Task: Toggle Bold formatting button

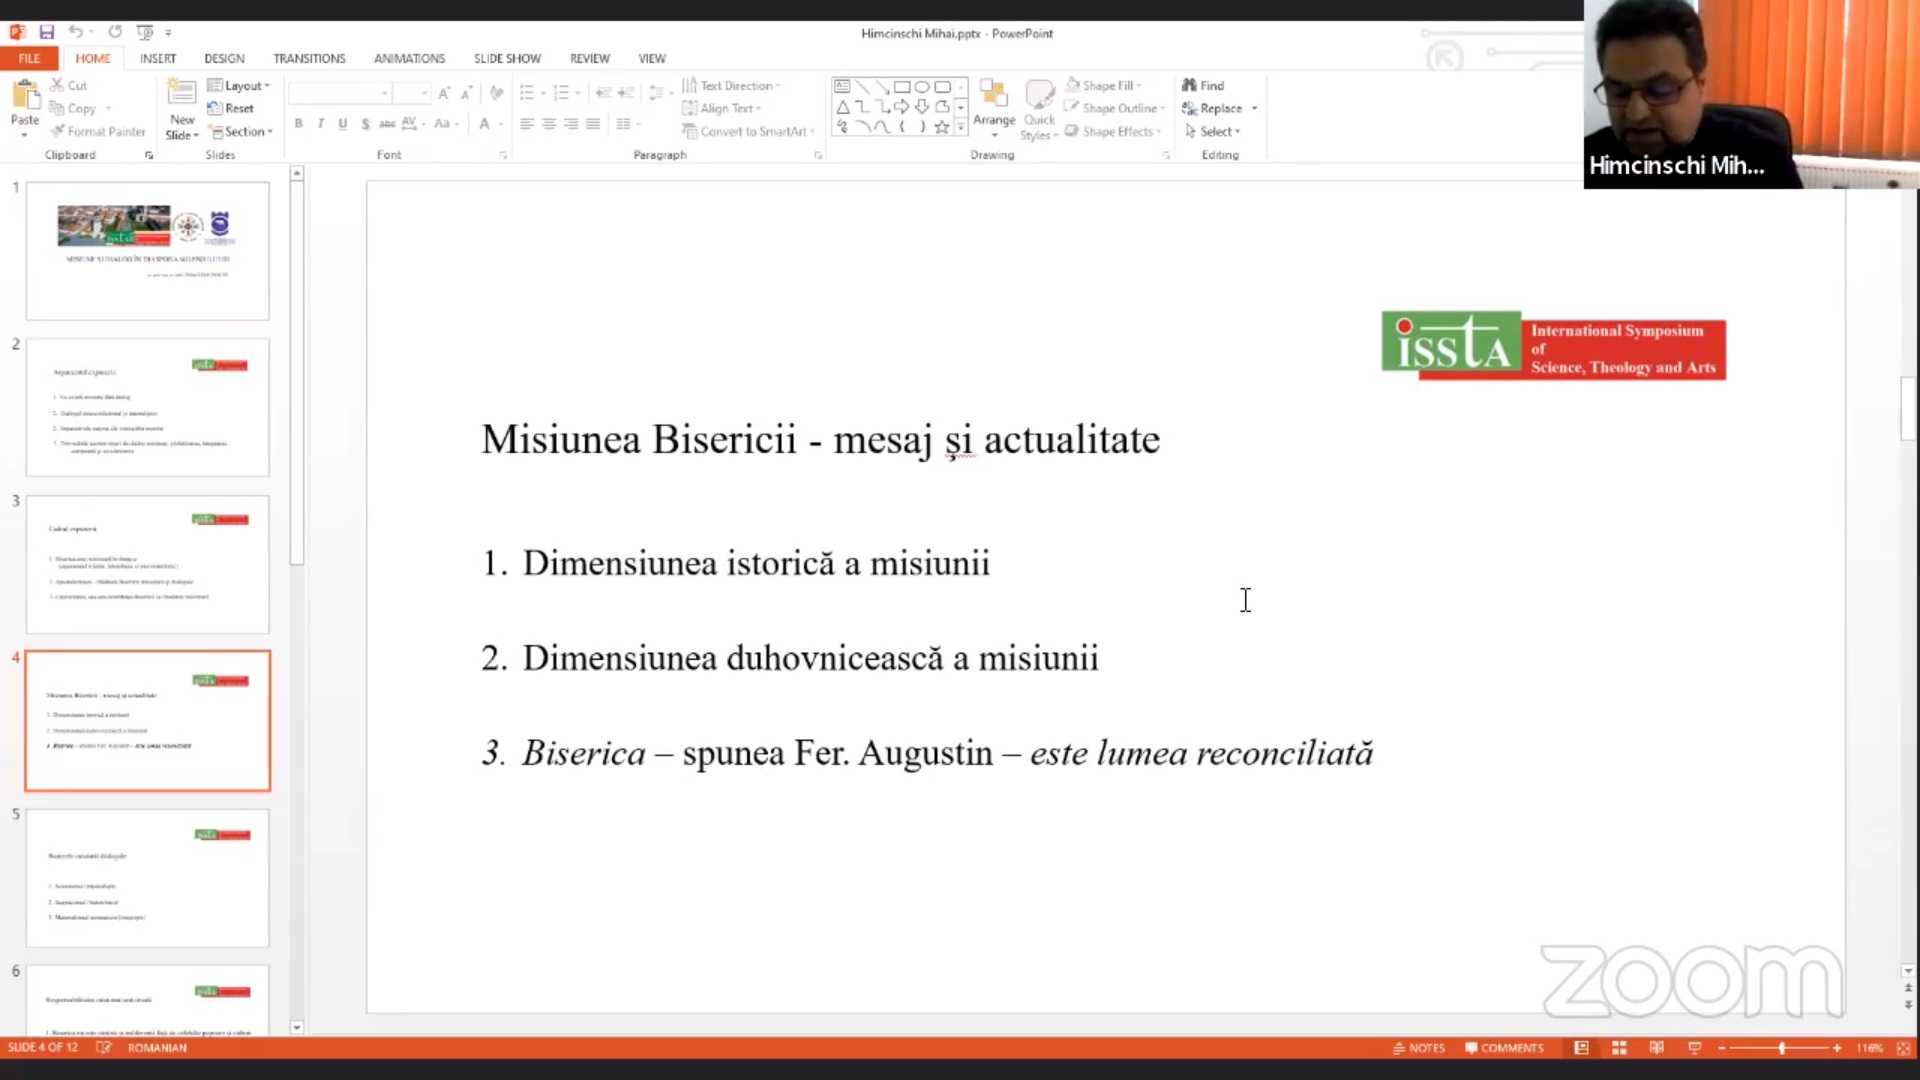Action: [x=298, y=123]
